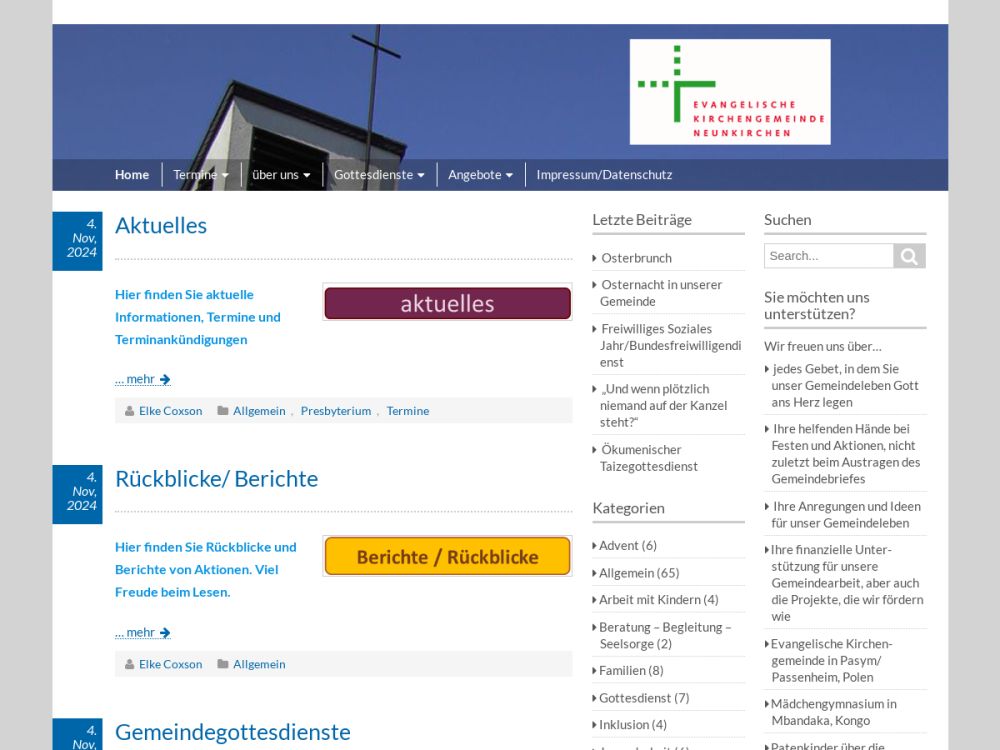Click author Elke Coxson under Aktuelles

[170, 411]
